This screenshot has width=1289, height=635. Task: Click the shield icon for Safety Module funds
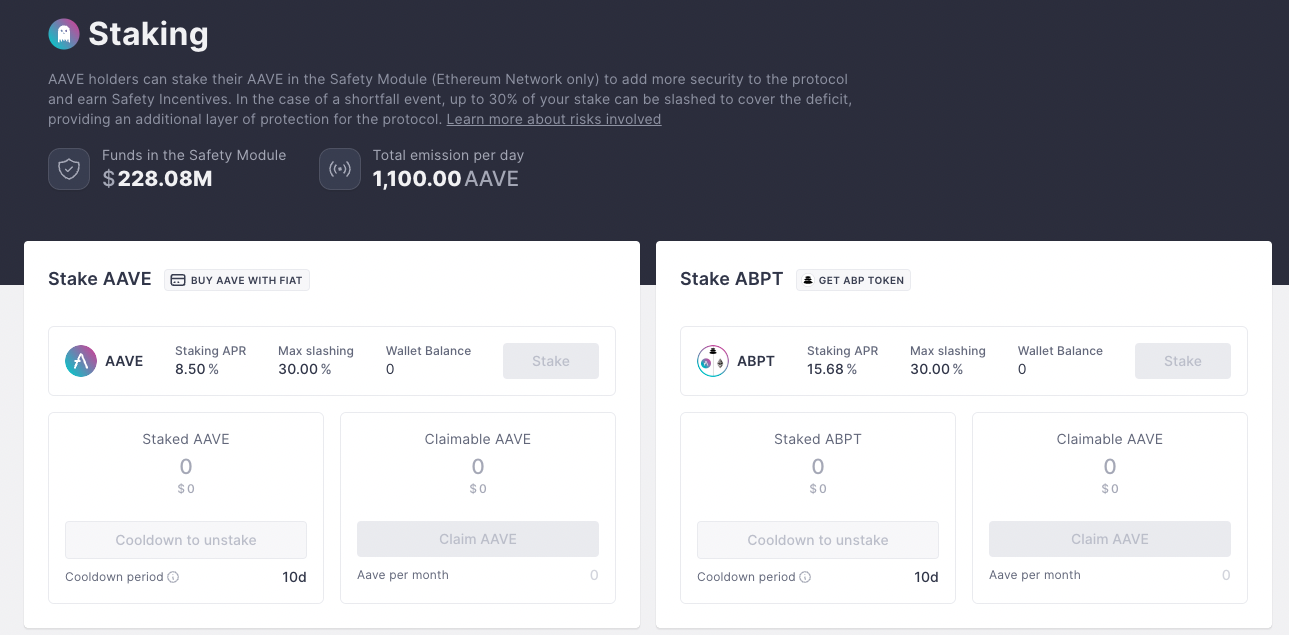click(x=69, y=169)
